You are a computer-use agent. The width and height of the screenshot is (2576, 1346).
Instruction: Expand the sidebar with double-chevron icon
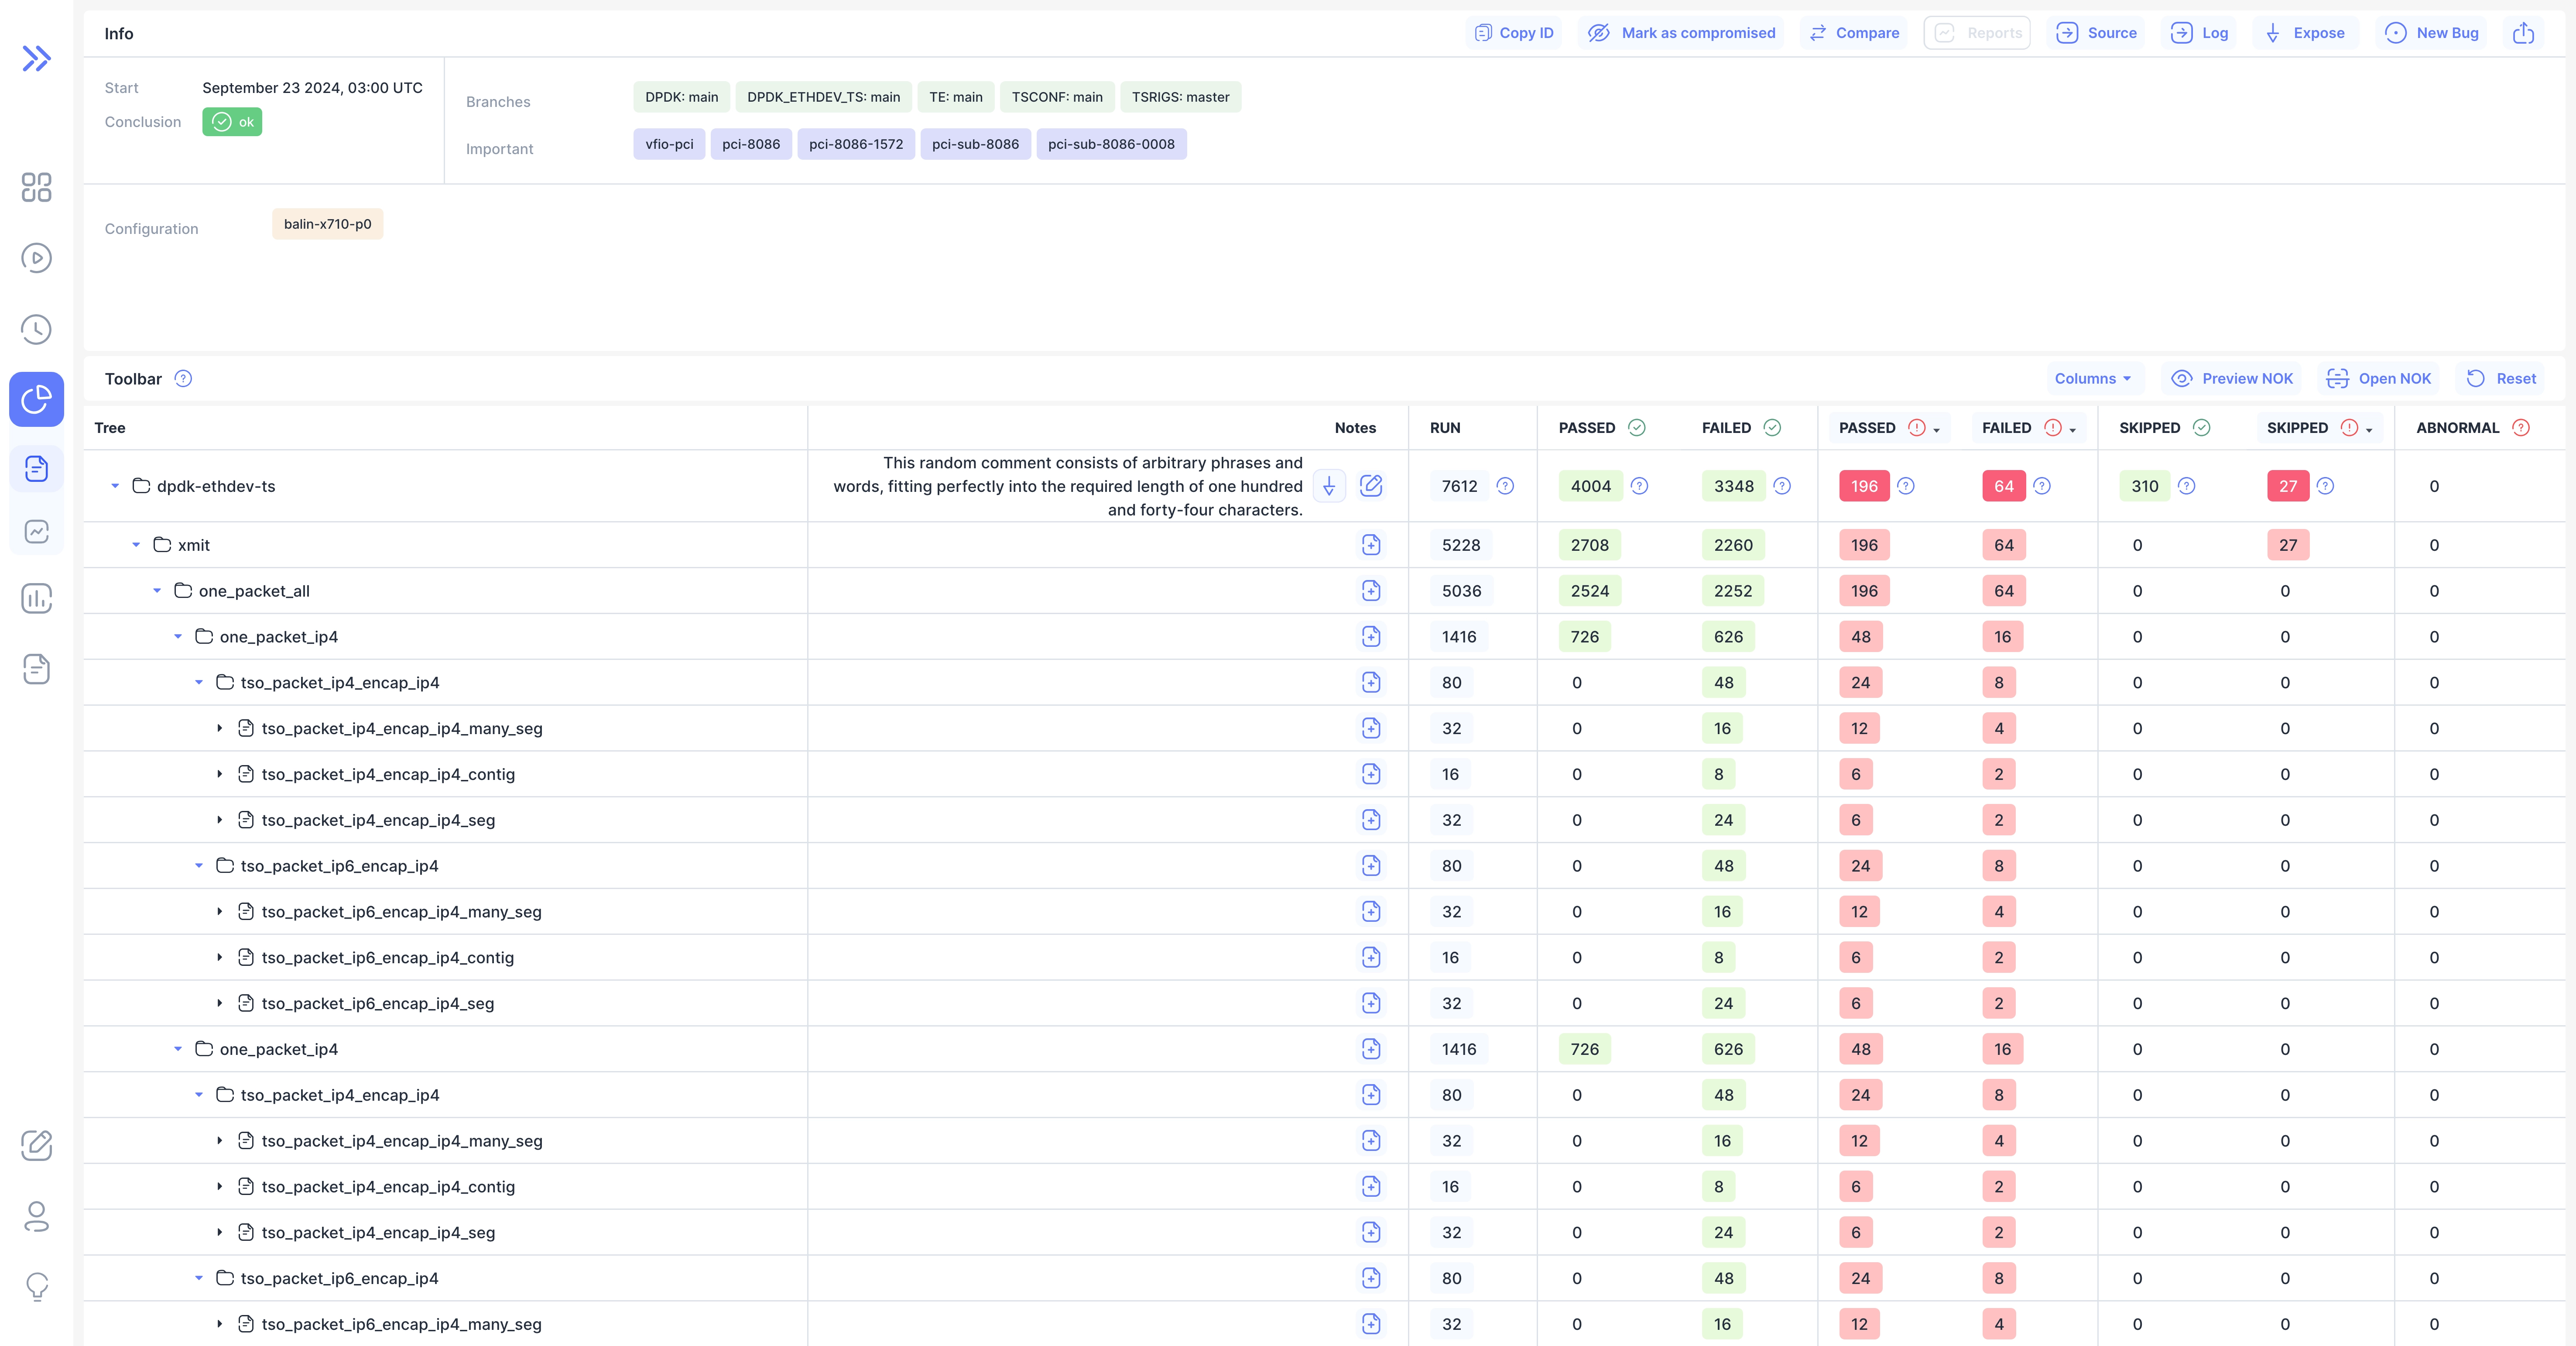tap(36, 59)
